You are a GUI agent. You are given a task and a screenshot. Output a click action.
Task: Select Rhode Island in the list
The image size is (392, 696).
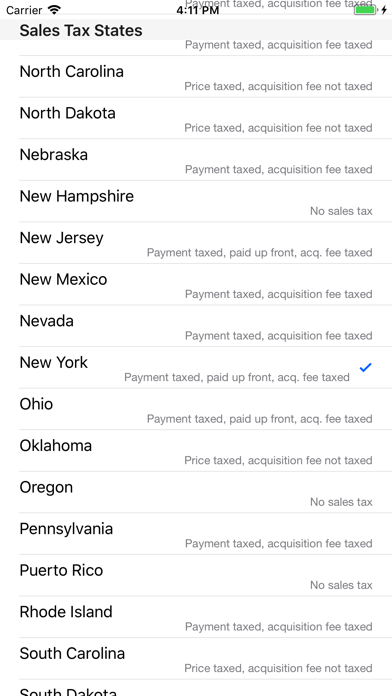click(196, 617)
